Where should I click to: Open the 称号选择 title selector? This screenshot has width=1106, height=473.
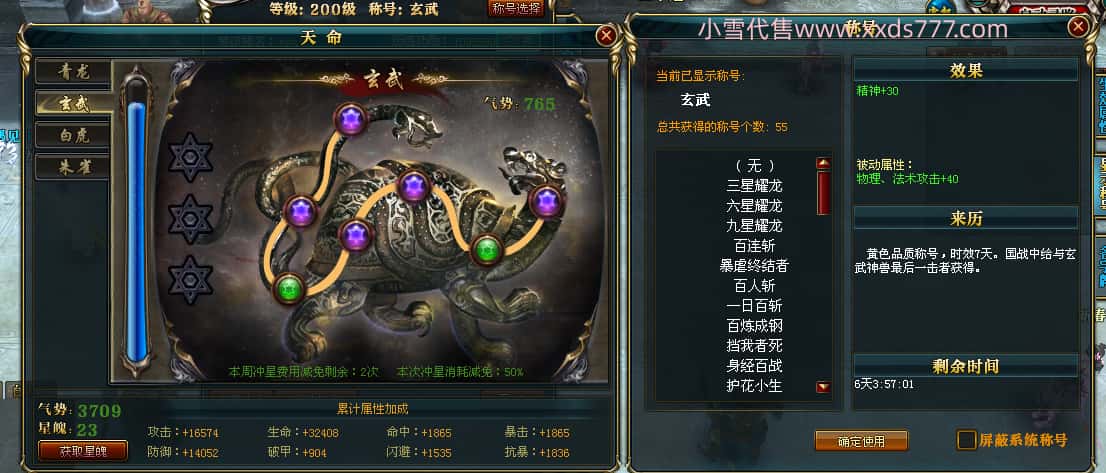click(516, 8)
